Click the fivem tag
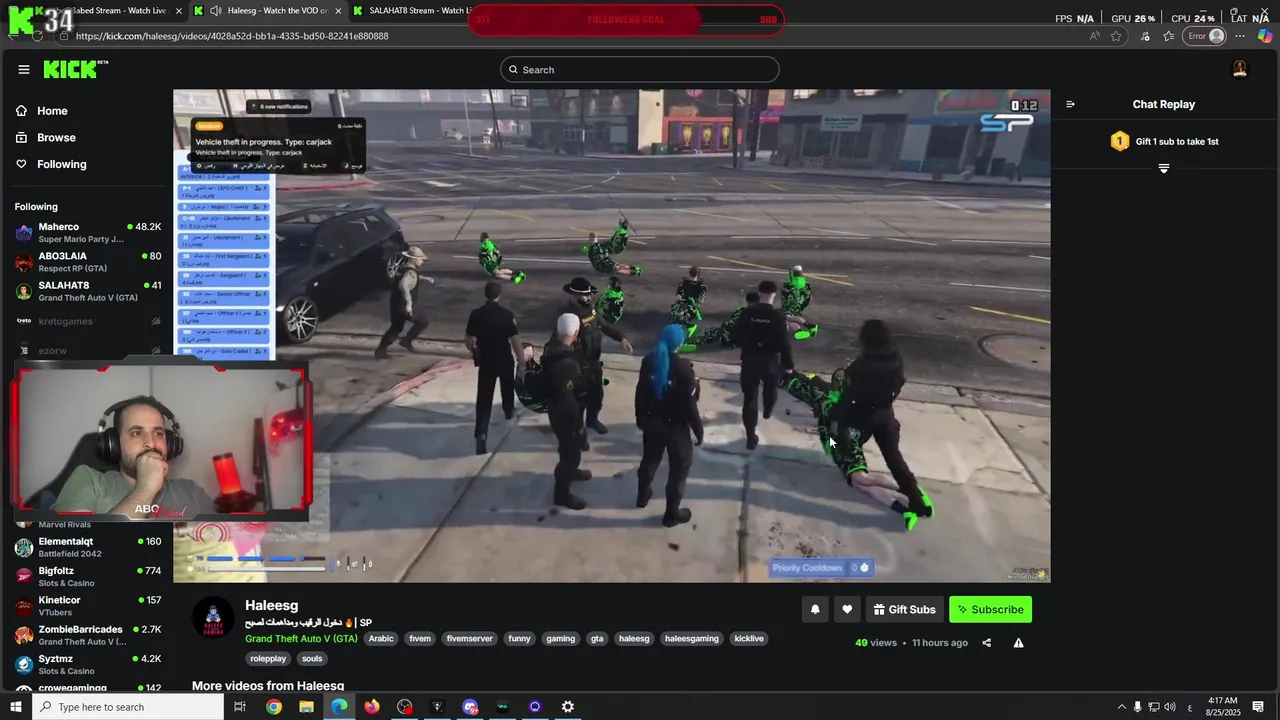The width and height of the screenshot is (1280, 720). click(x=420, y=638)
